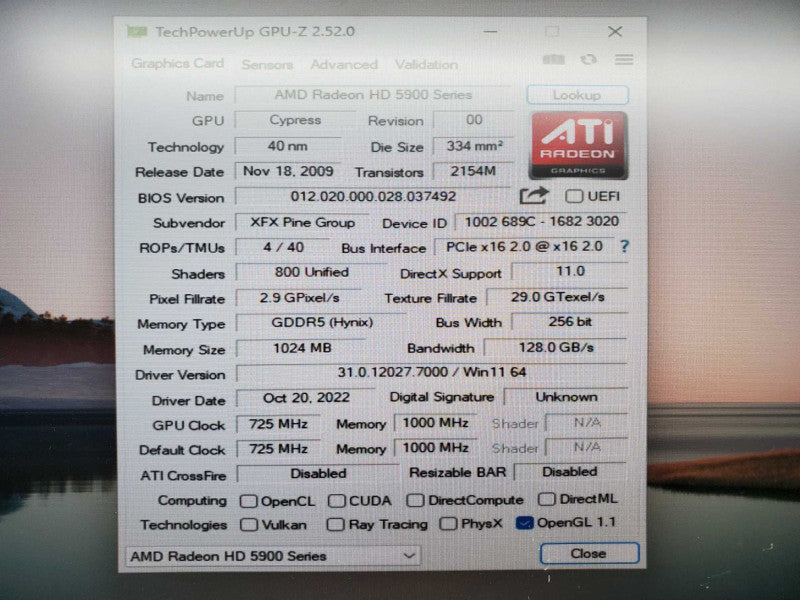Screen dimensions: 800x600
Task: Toggle the PhysX checkbox
Action: point(448,523)
